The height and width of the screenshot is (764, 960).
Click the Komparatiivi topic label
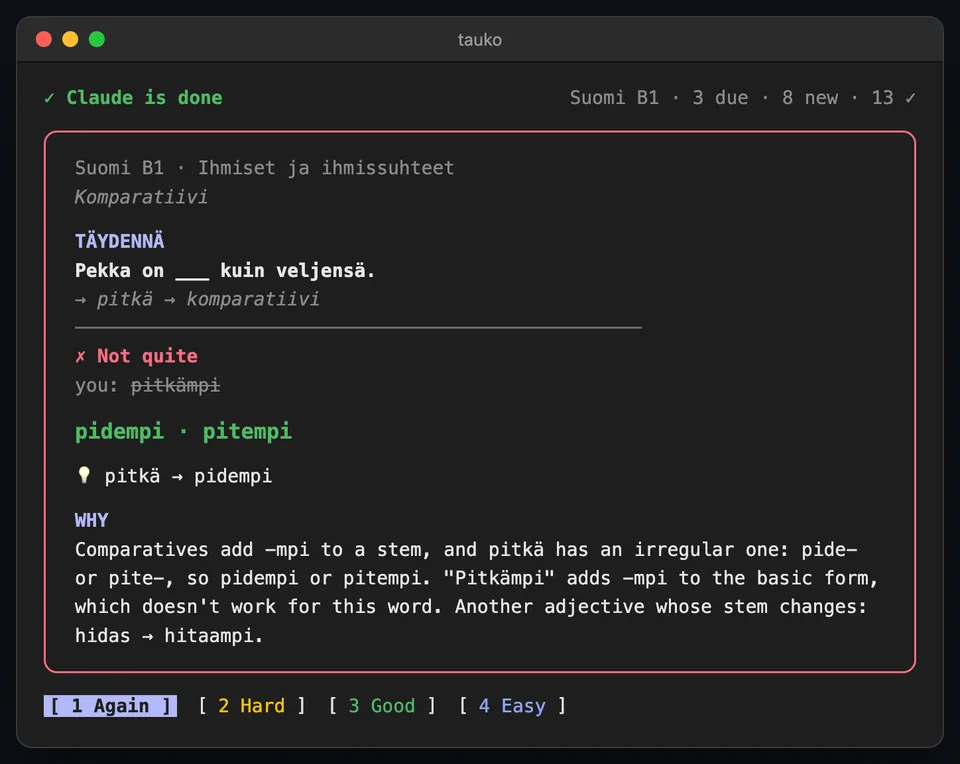(141, 197)
